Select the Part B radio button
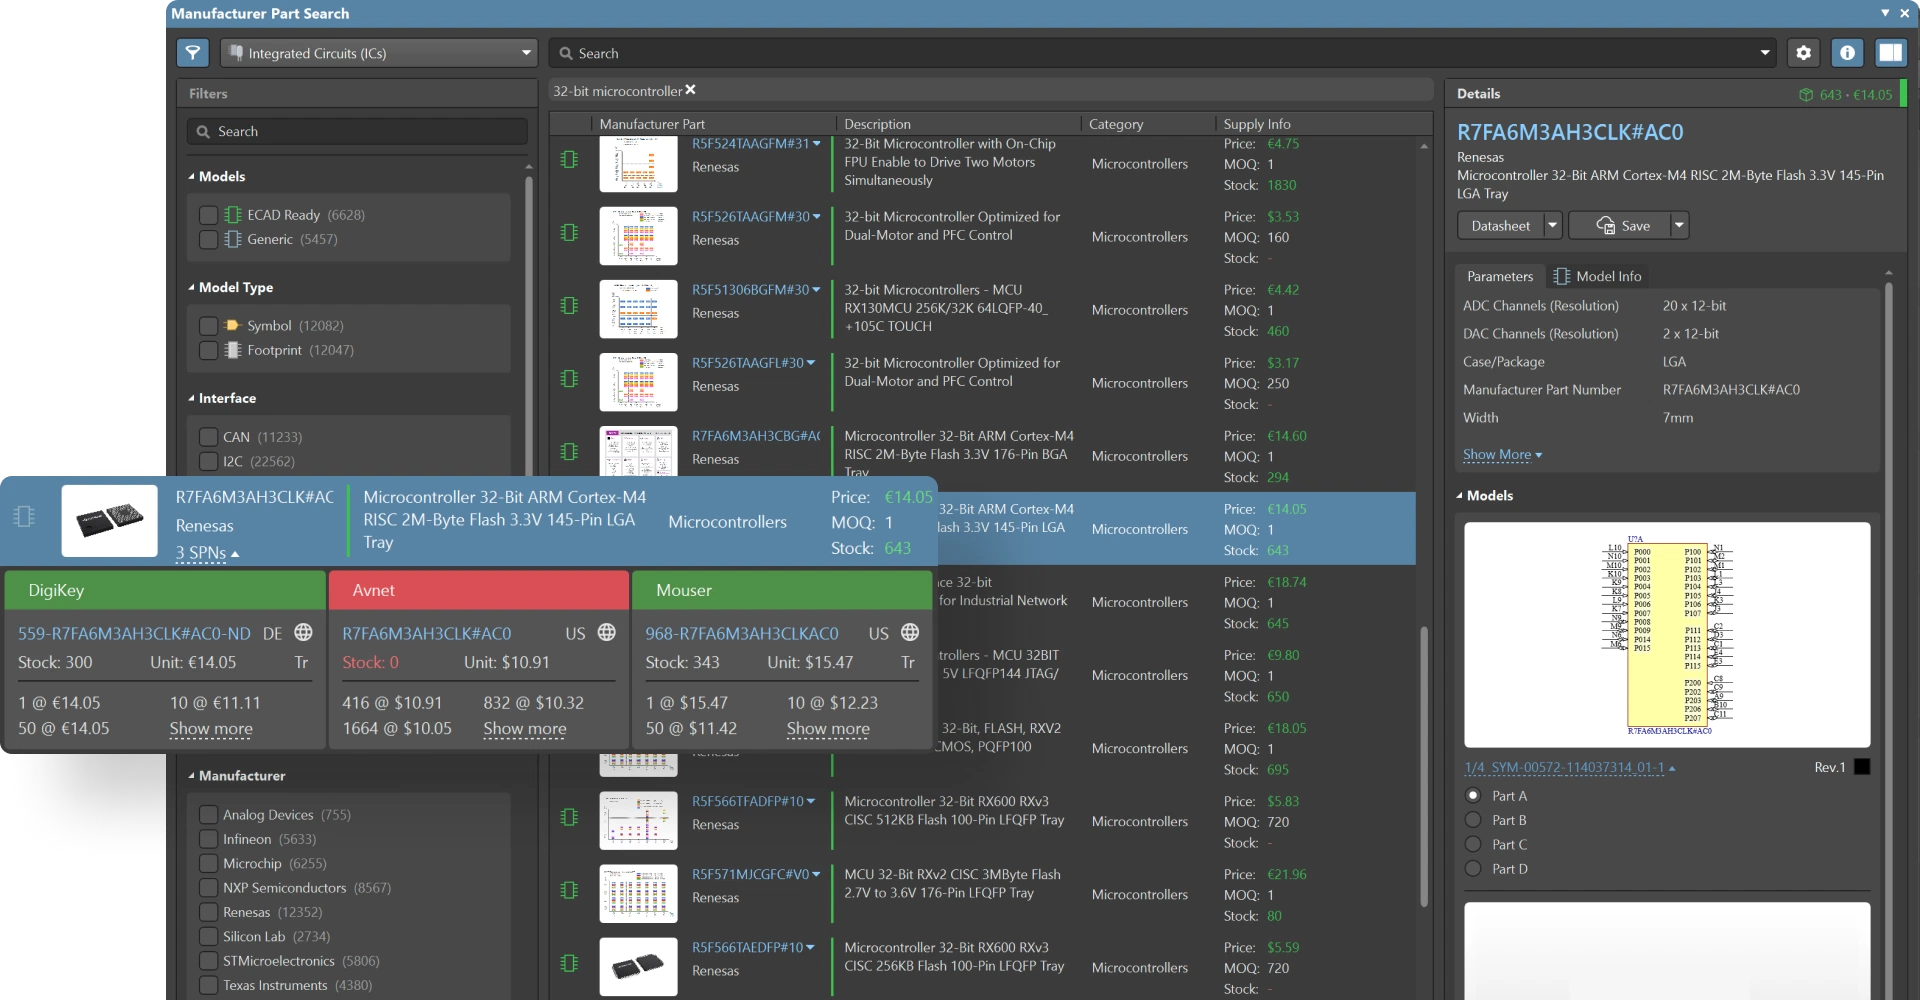Screen dimensions: 1920x1000 pyautogui.click(x=1473, y=820)
